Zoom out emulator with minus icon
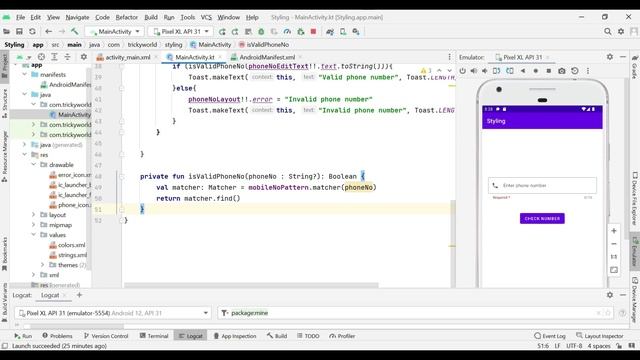Screen dimensions: 640x360 614,244
